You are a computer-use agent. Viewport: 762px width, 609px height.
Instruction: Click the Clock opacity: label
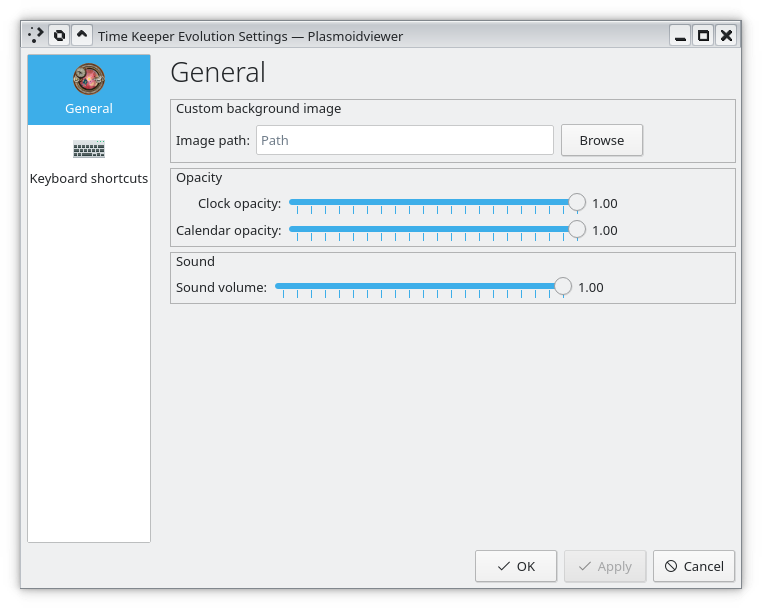pyautogui.click(x=240, y=204)
